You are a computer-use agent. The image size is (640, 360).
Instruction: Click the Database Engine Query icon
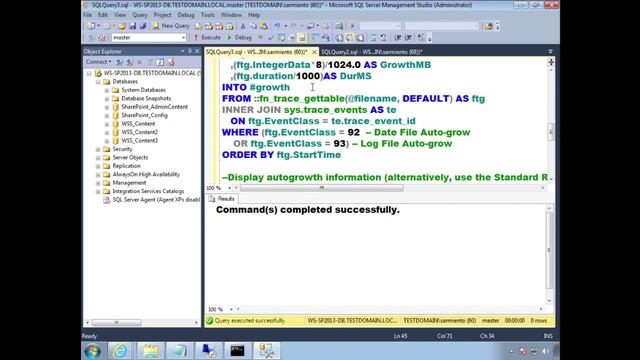[x=198, y=26]
